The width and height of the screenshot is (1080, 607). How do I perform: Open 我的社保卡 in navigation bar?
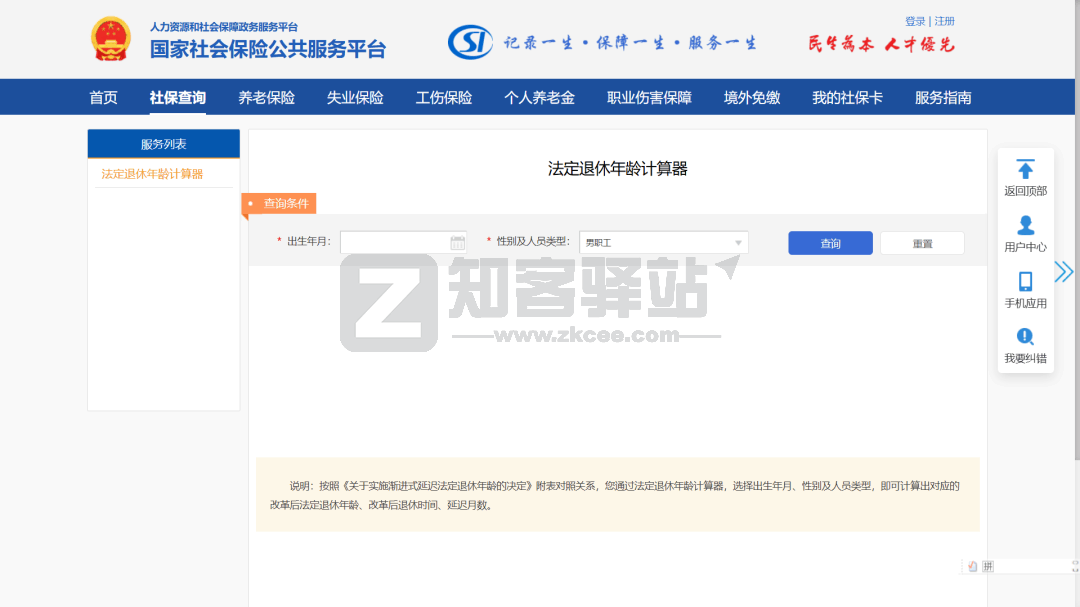[x=847, y=97]
